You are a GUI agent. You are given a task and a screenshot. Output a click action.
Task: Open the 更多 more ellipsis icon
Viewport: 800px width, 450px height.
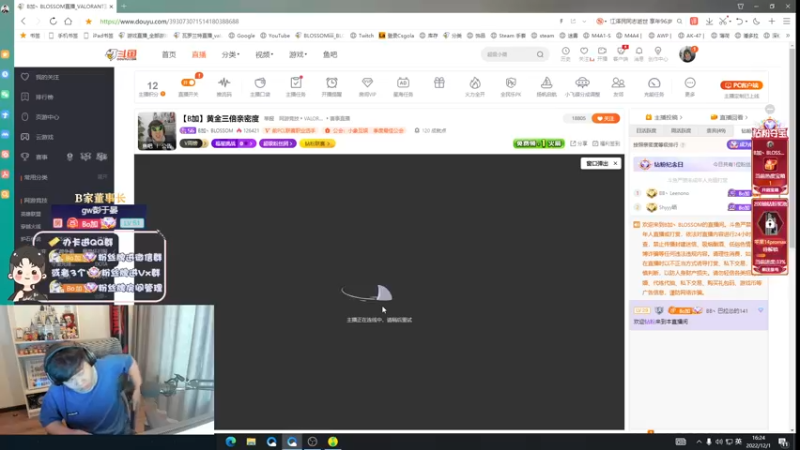690,86
